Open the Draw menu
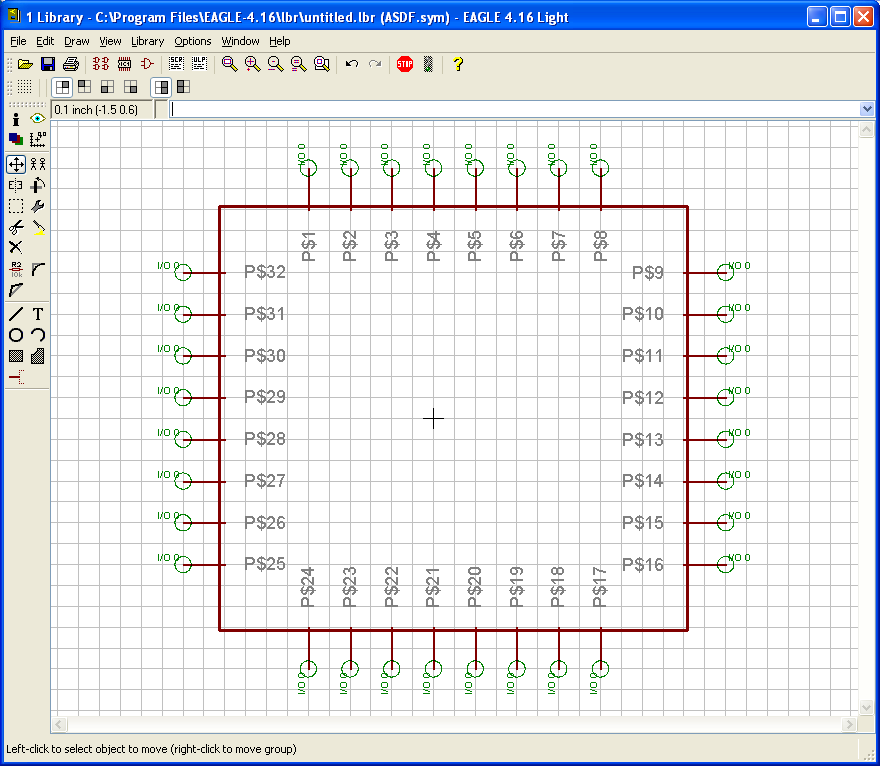 tap(76, 41)
